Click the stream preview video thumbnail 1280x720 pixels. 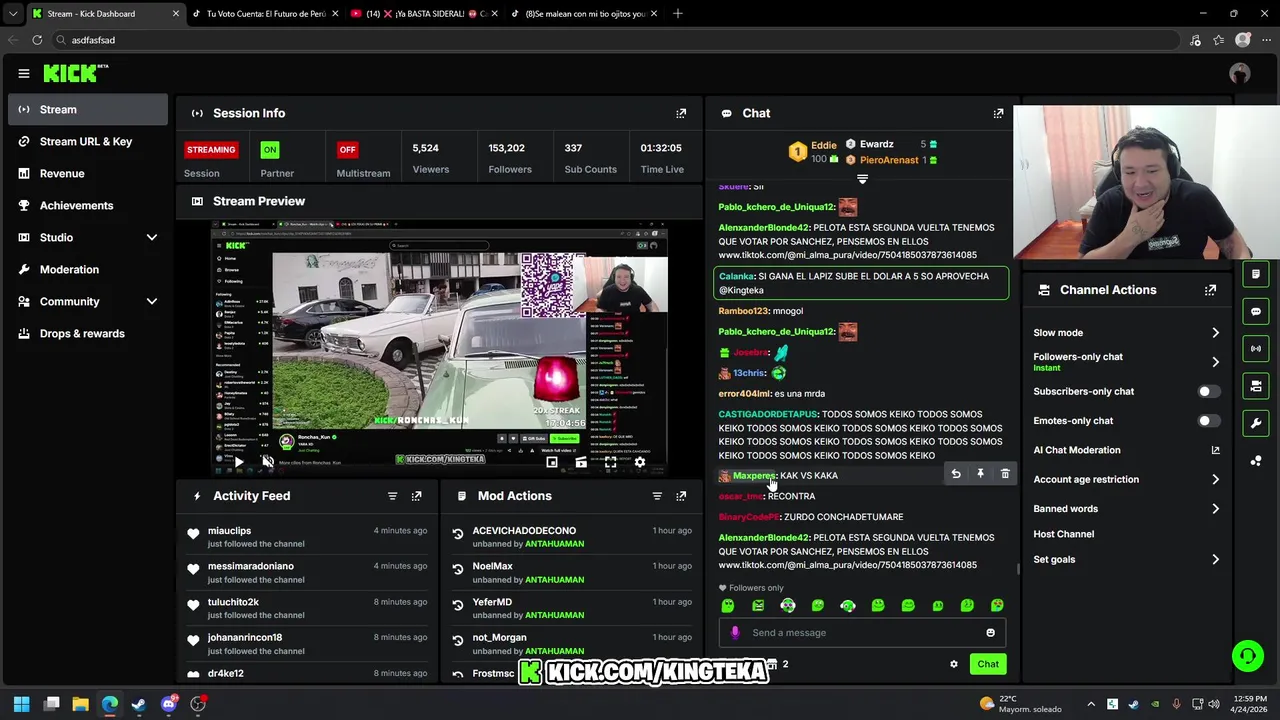(439, 349)
